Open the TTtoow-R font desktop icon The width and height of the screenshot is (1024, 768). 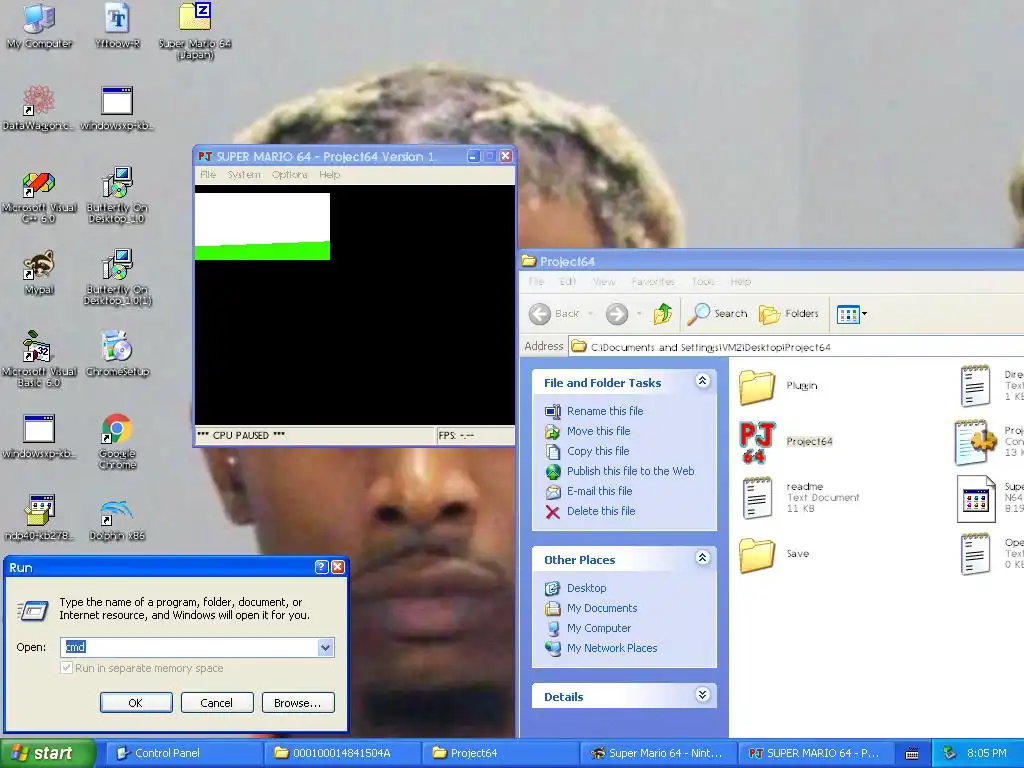tap(118, 26)
